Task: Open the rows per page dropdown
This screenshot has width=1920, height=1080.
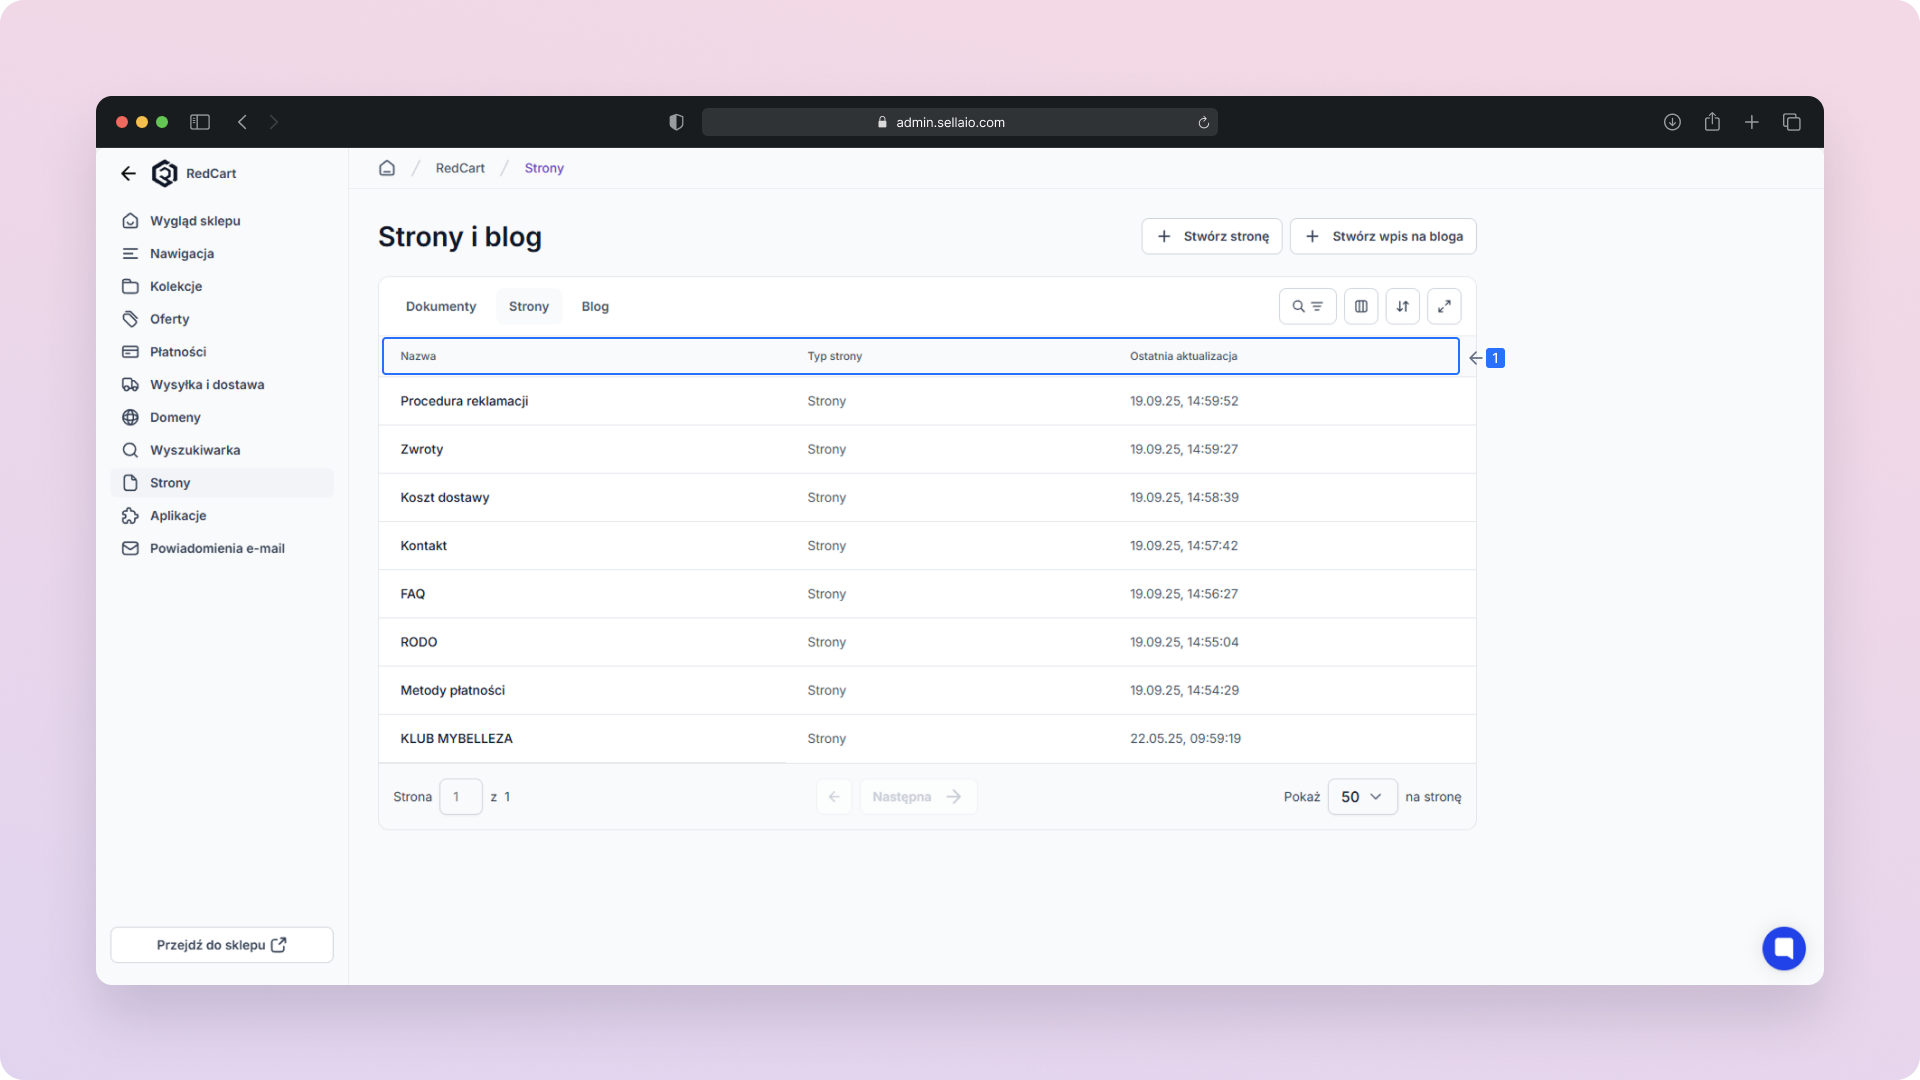Action: click(1361, 797)
